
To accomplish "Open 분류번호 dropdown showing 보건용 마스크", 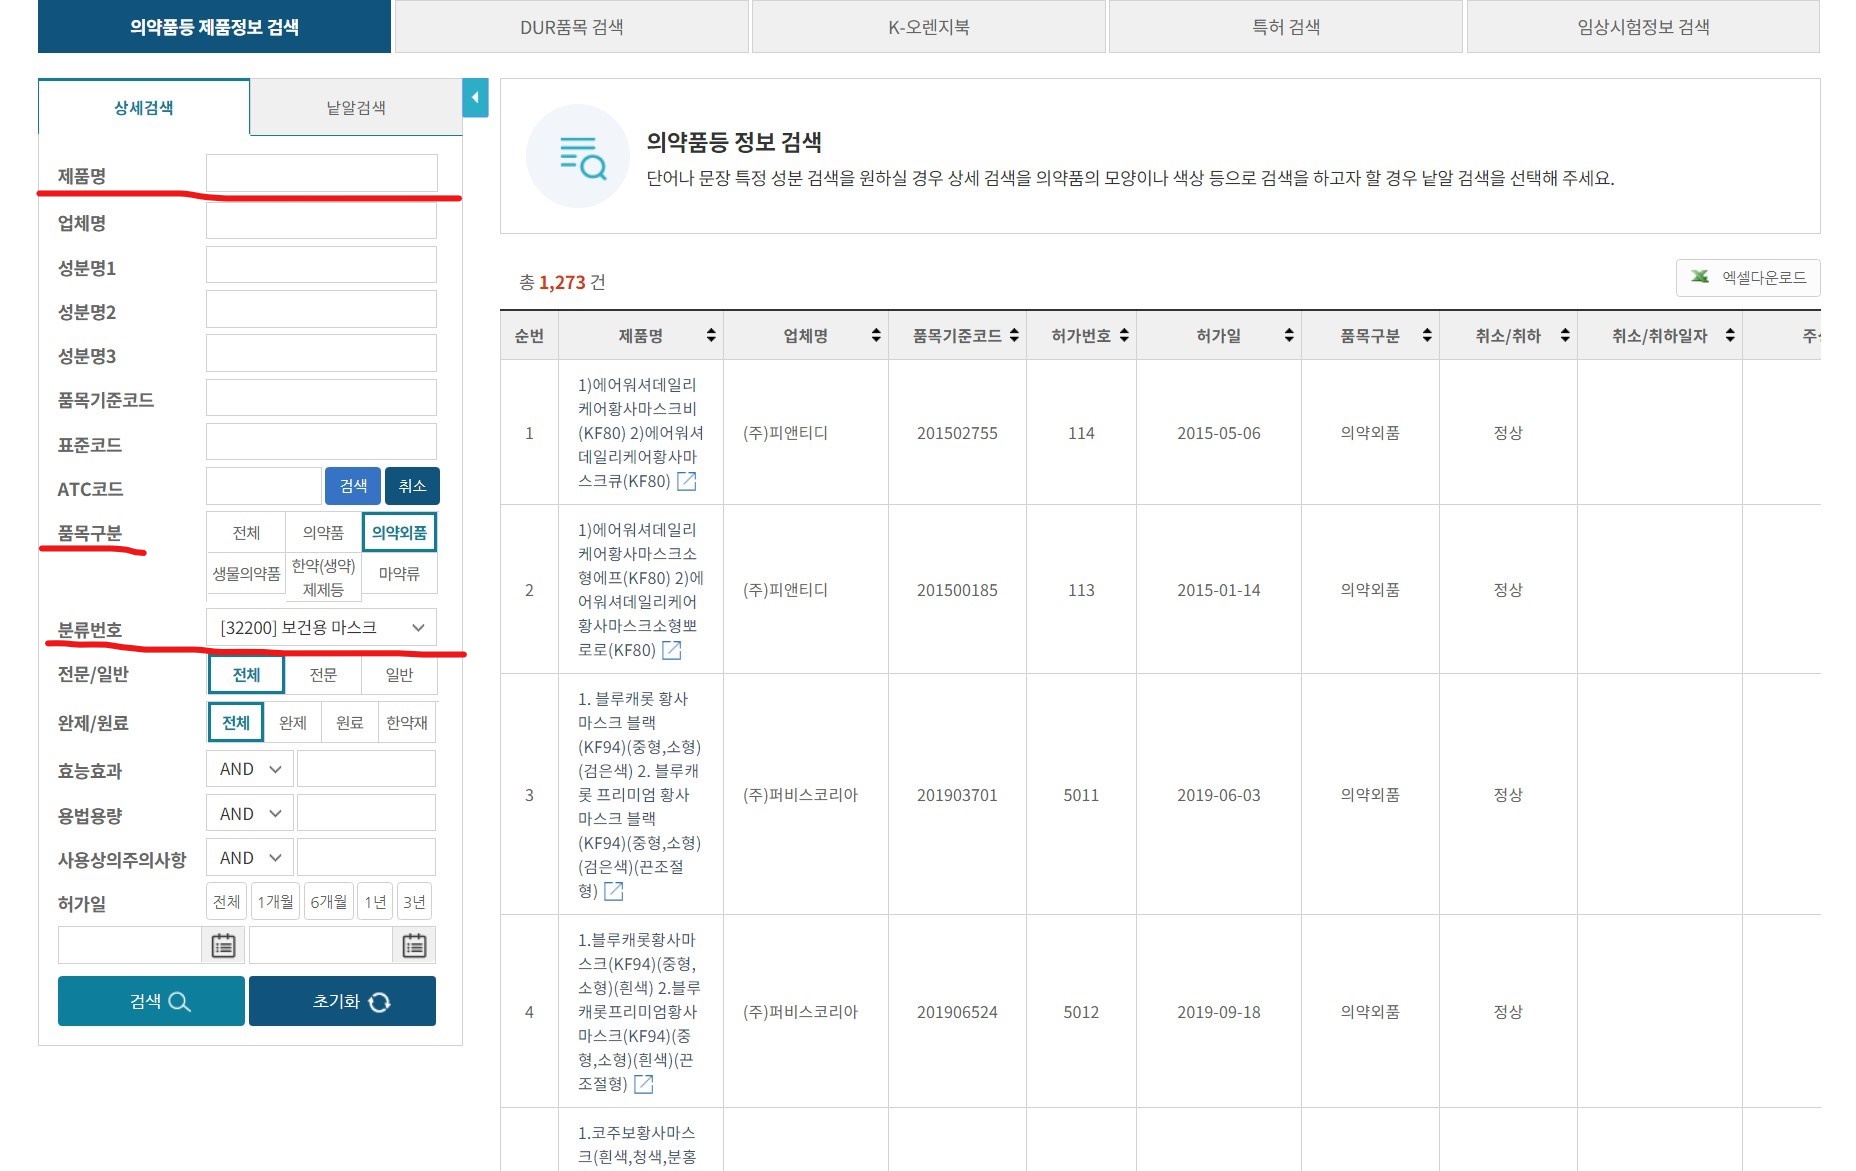I will pyautogui.click(x=321, y=628).
